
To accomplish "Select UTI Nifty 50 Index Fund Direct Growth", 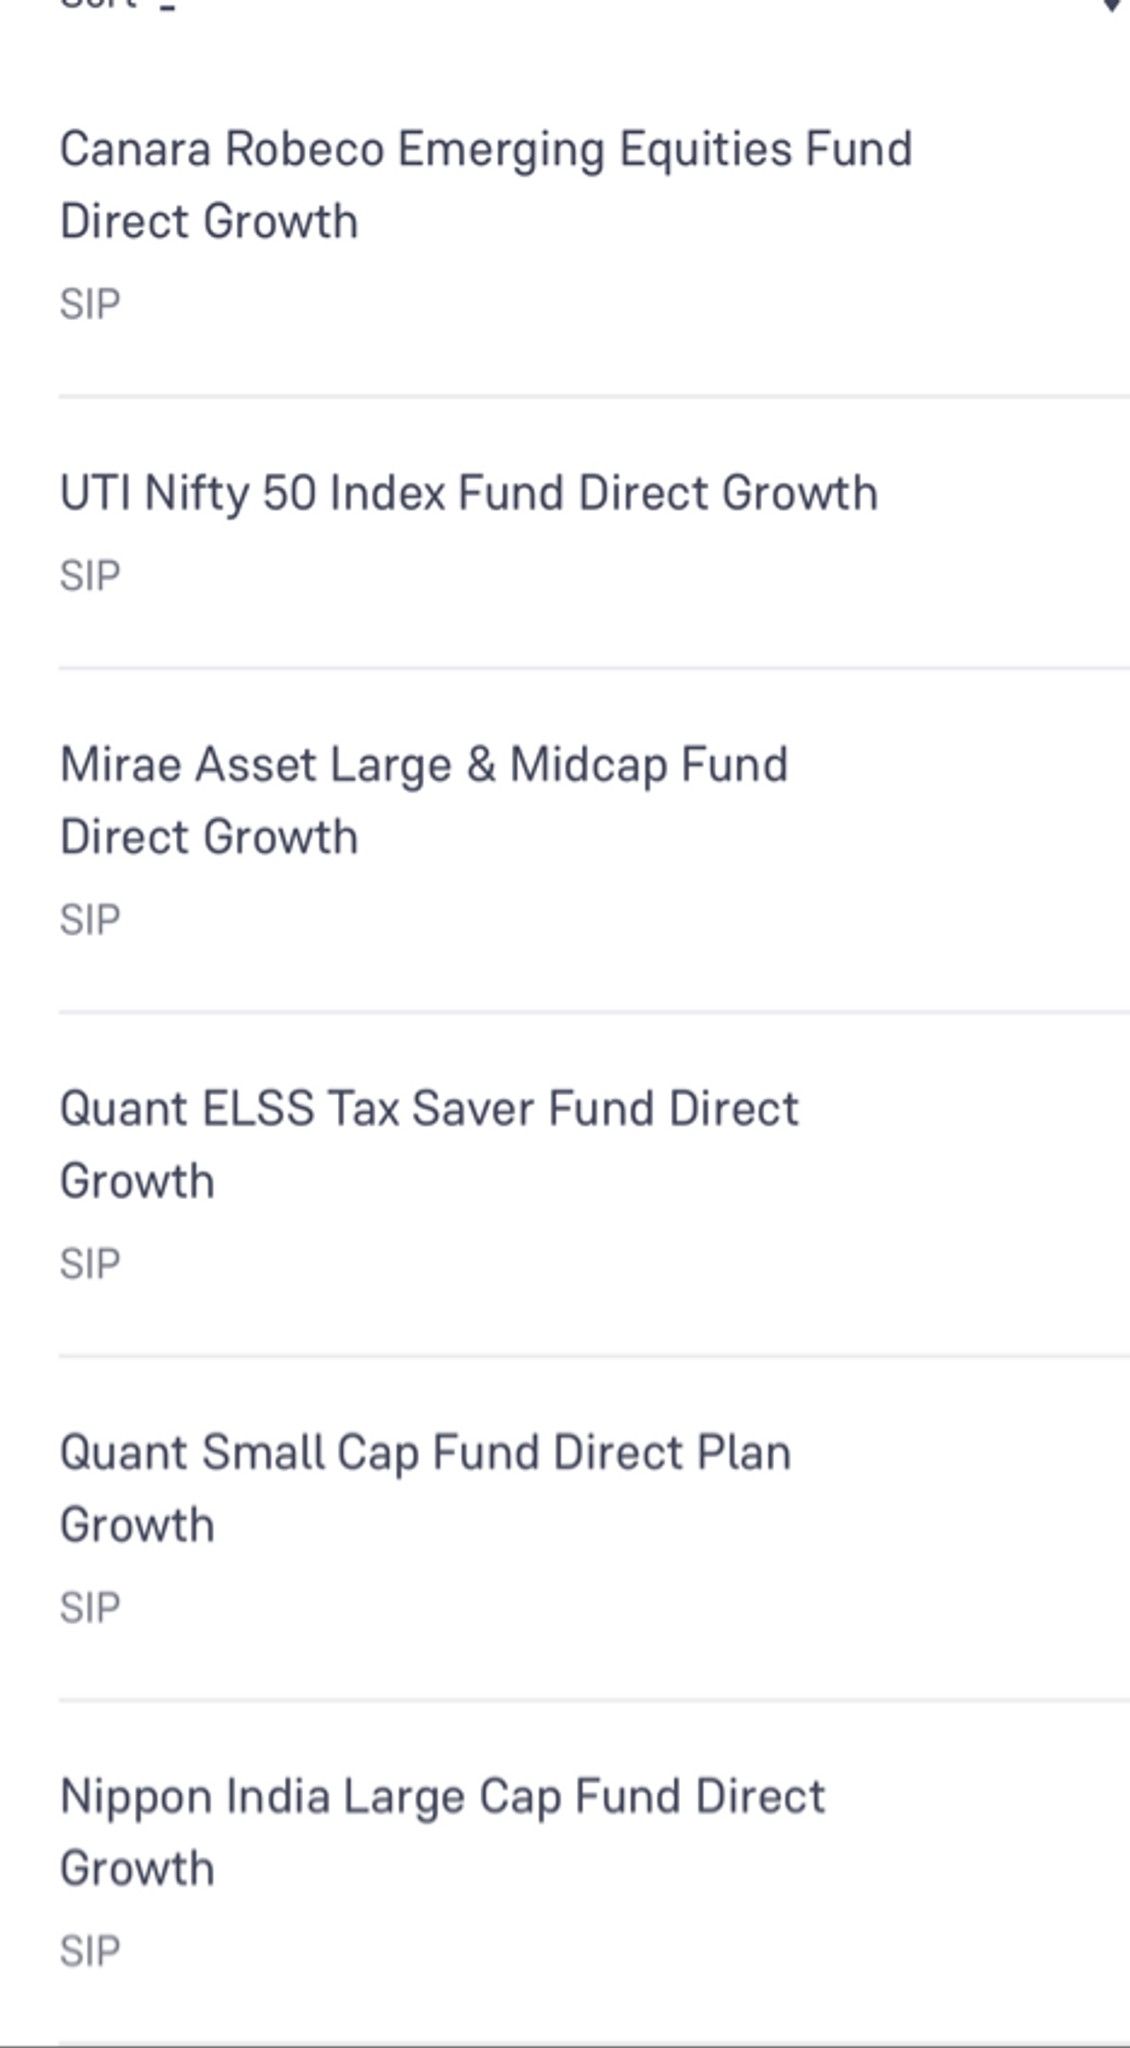I will (469, 493).
